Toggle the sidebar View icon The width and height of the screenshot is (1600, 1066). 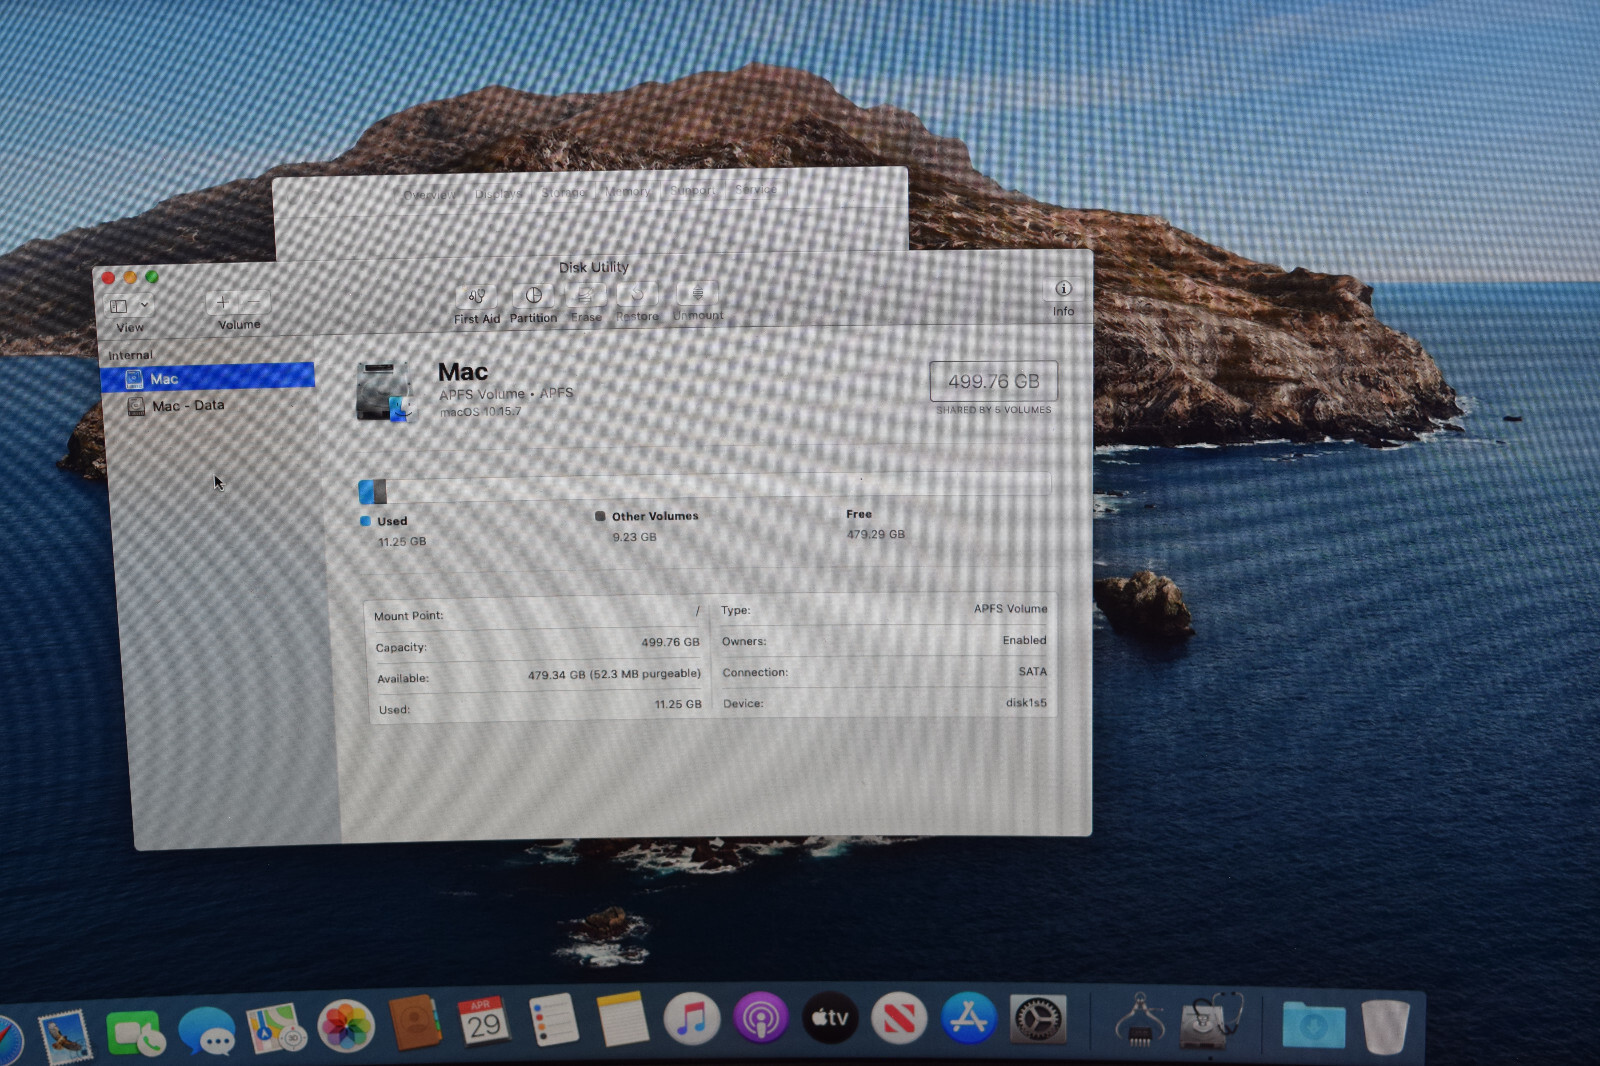119,306
